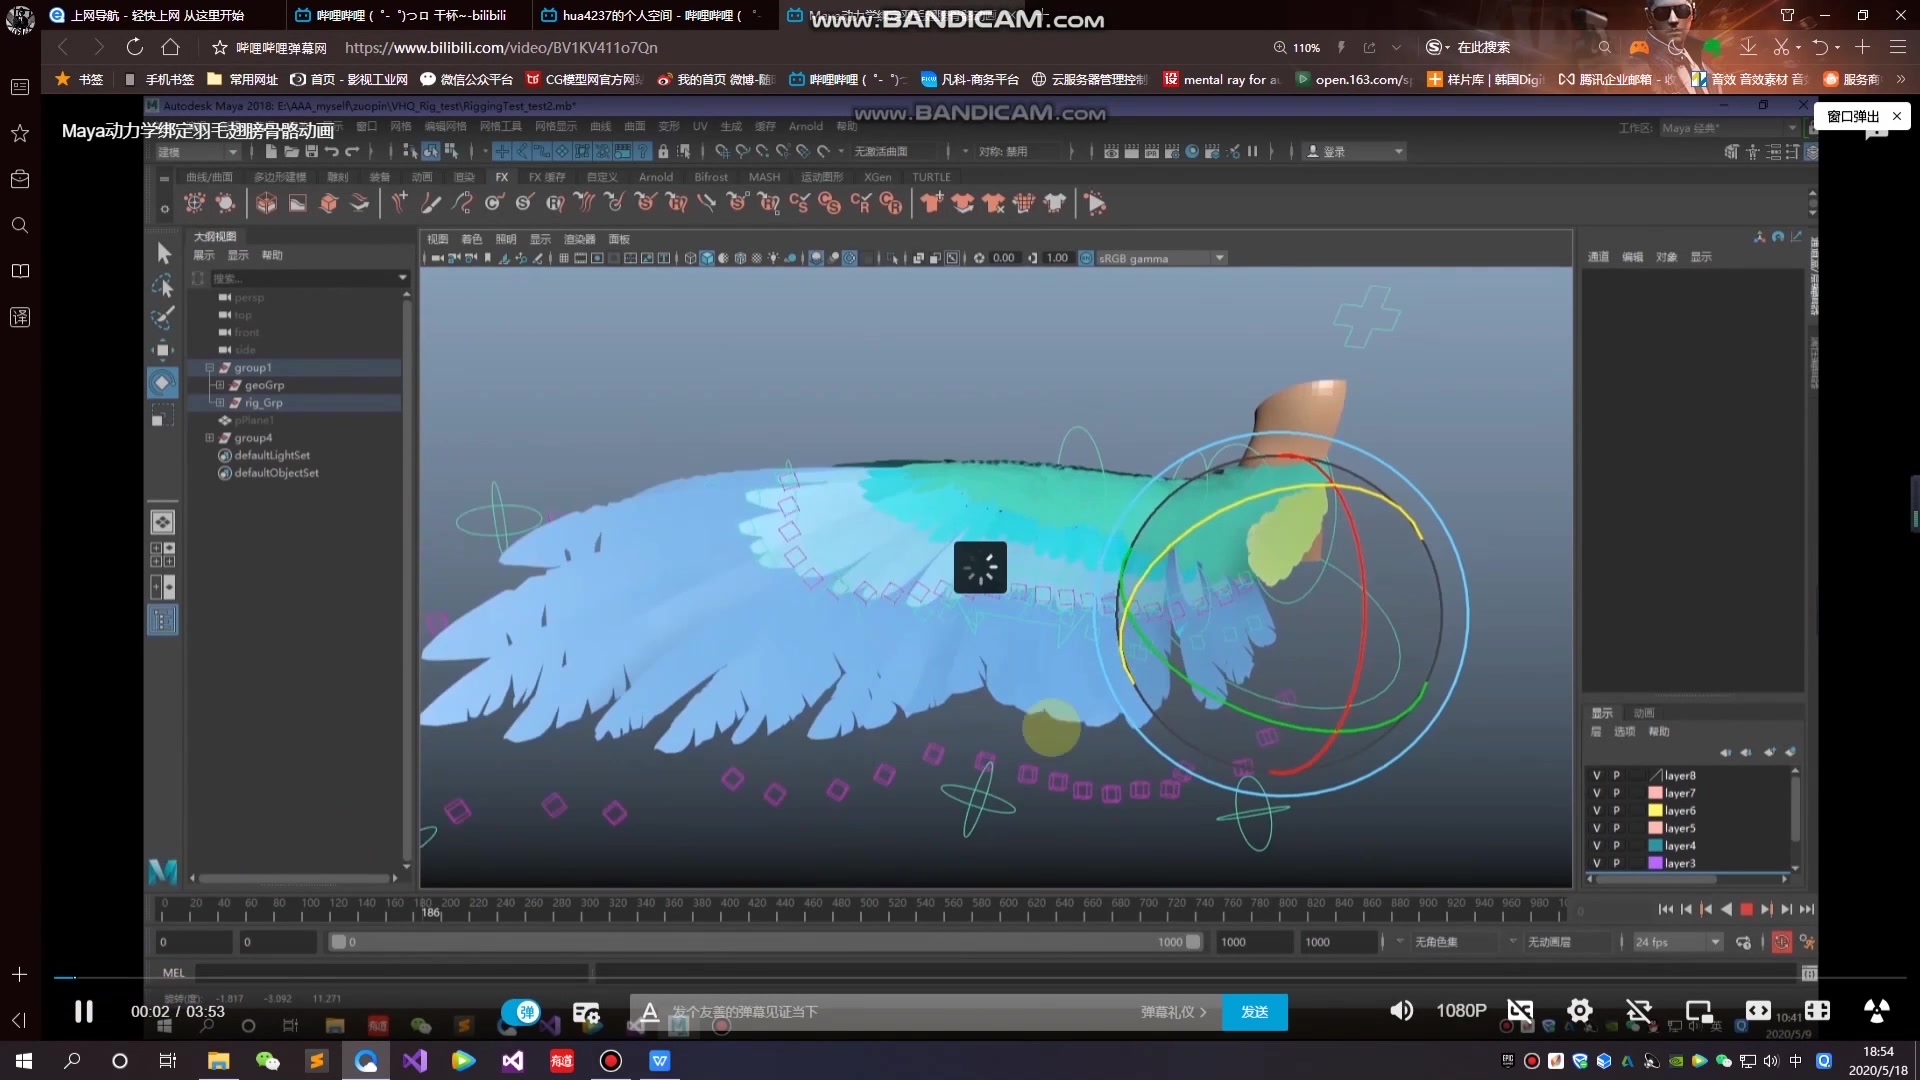Open the sidebar favorites star icon
This screenshot has height=1080, width=1920.
19,133
